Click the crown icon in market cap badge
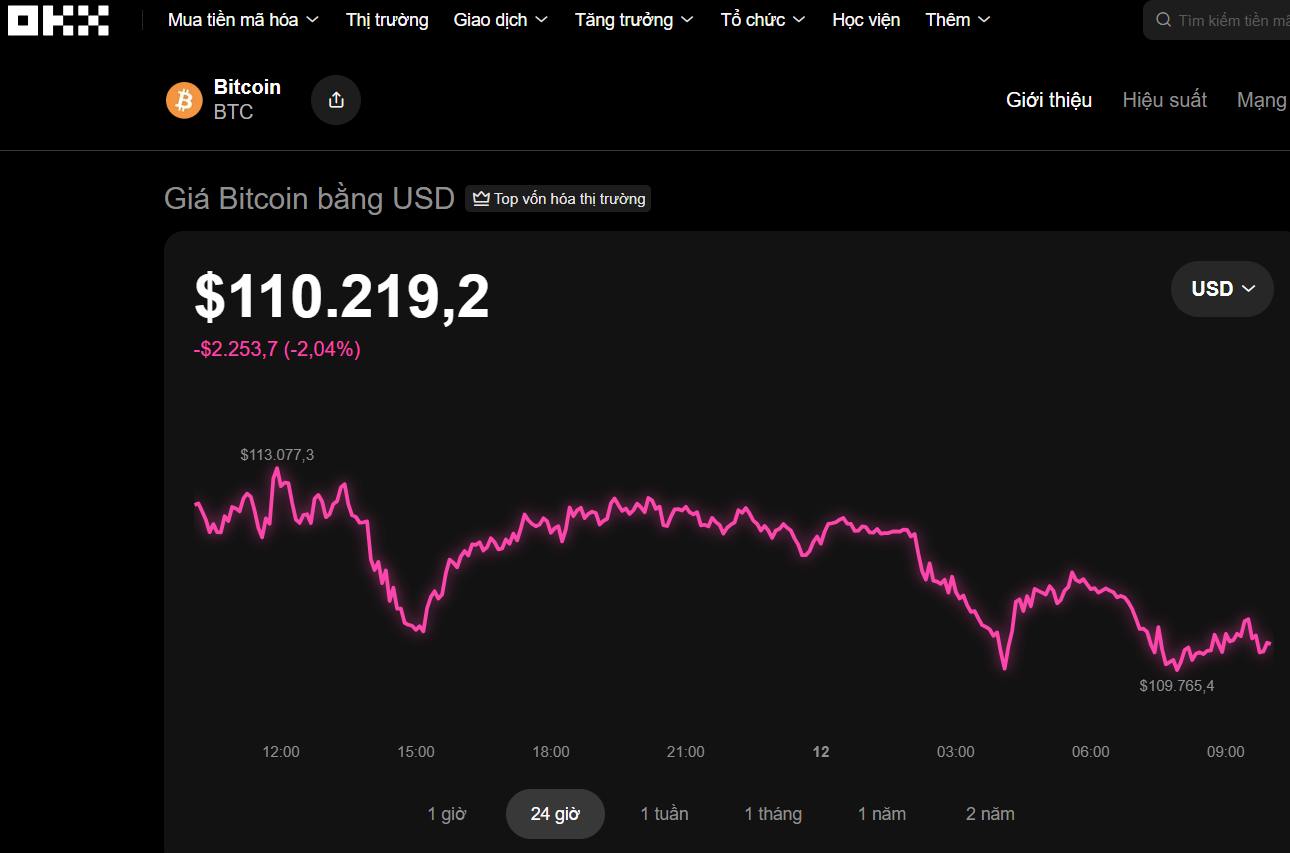1290x853 pixels. click(x=481, y=199)
